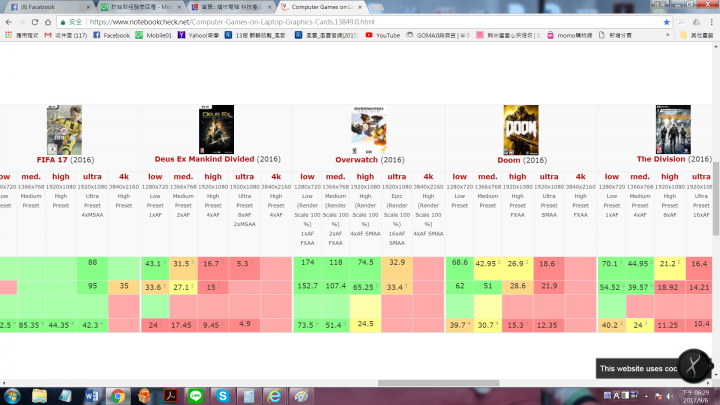Switch to the Mobile01 discussion tab
The height and width of the screenshot is (405, 720).
click(x=140, y=7)
